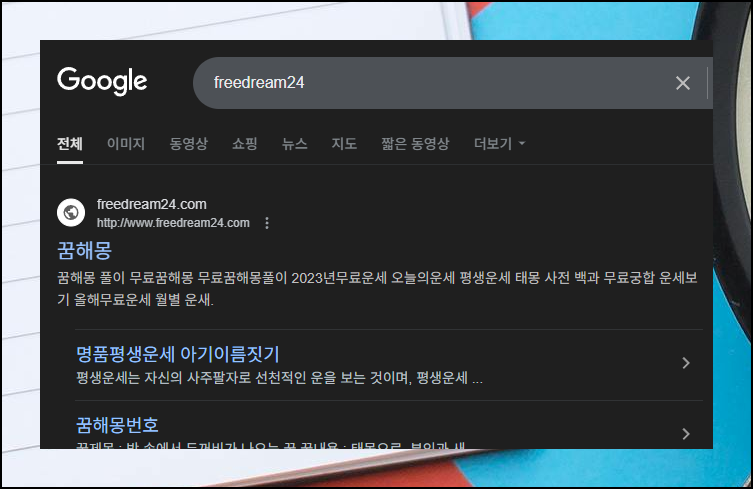Switch to the 이미지 tab
The image size is (753, 489).
(126, 144)
